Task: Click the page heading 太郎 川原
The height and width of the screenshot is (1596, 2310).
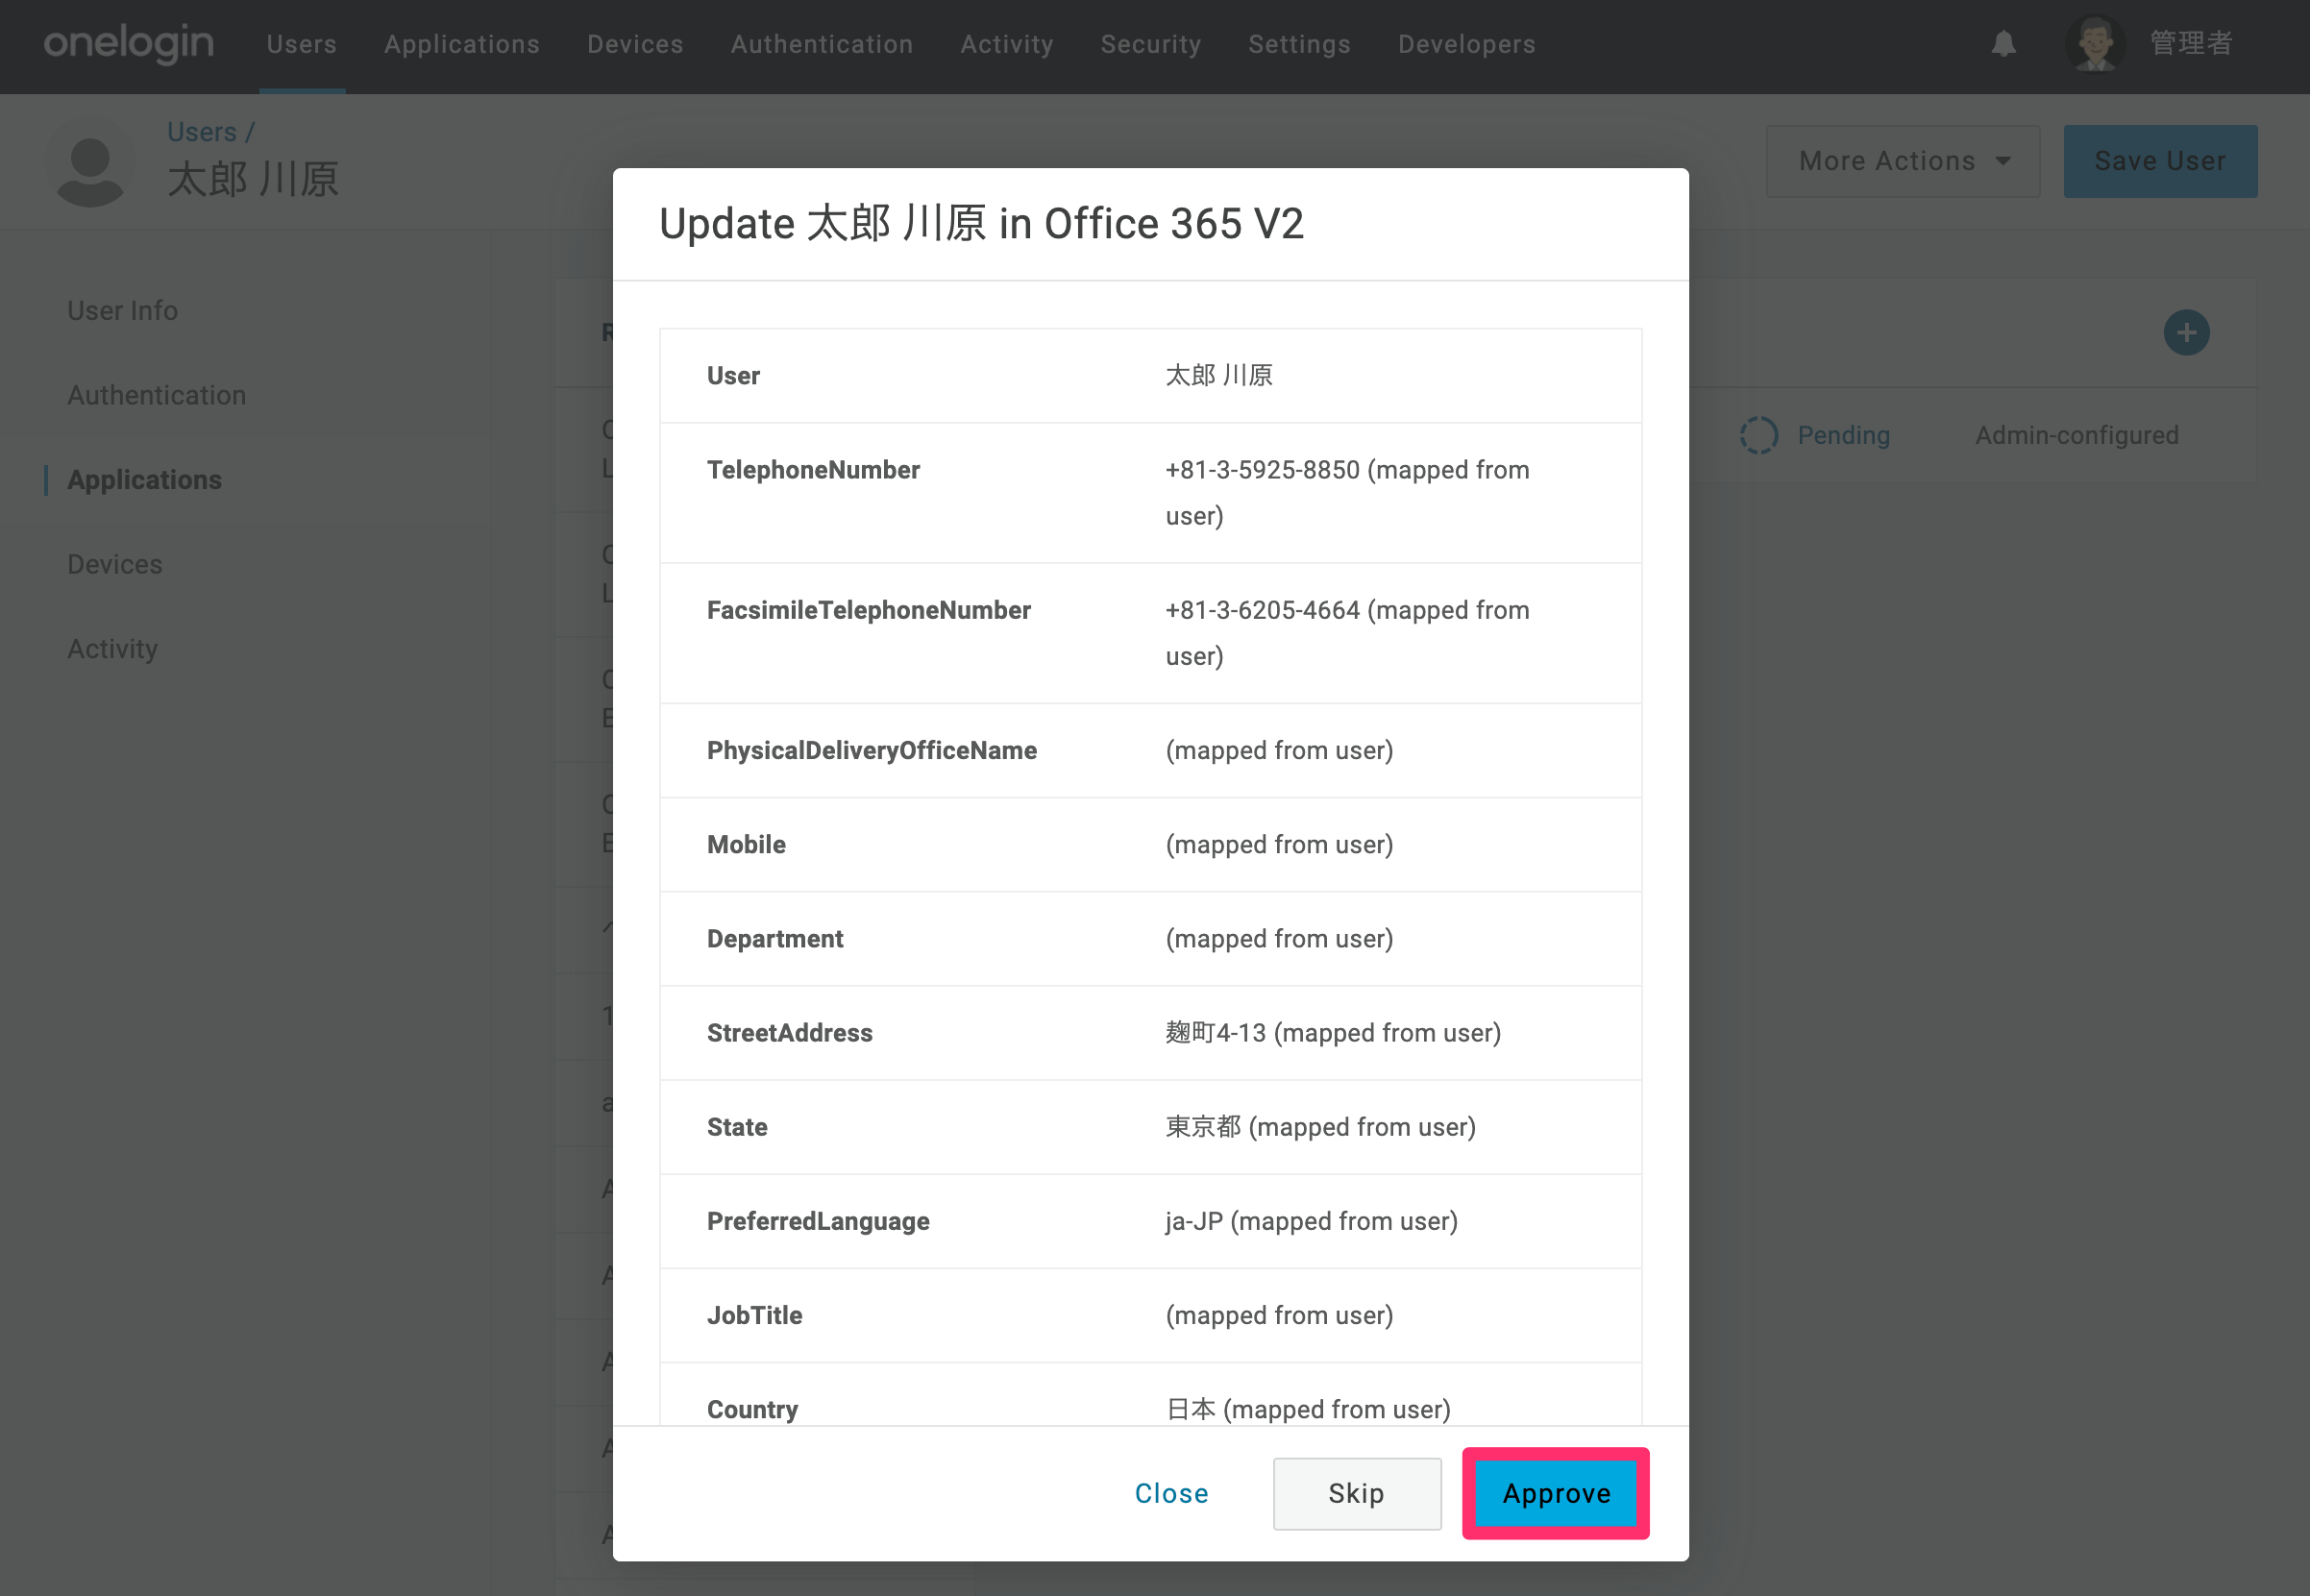Action: pos(253,180)
